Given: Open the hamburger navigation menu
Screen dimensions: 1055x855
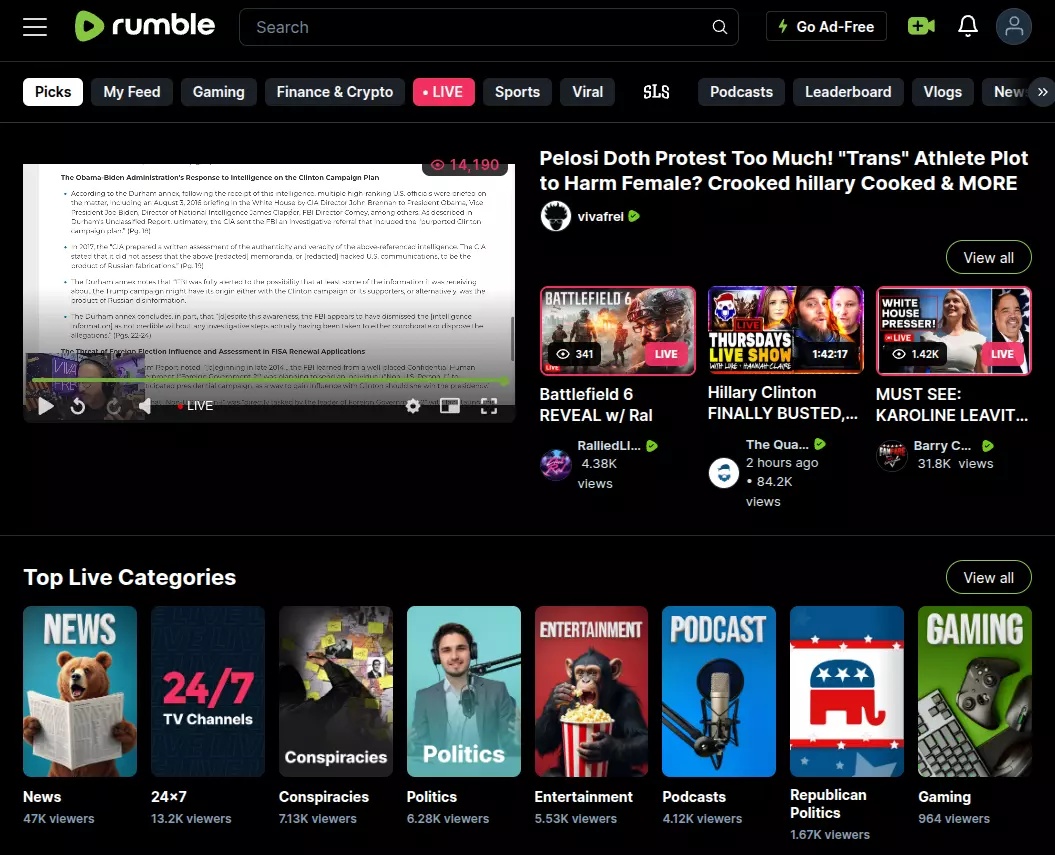Looking at the screenshot, I should tap(35, 27).
